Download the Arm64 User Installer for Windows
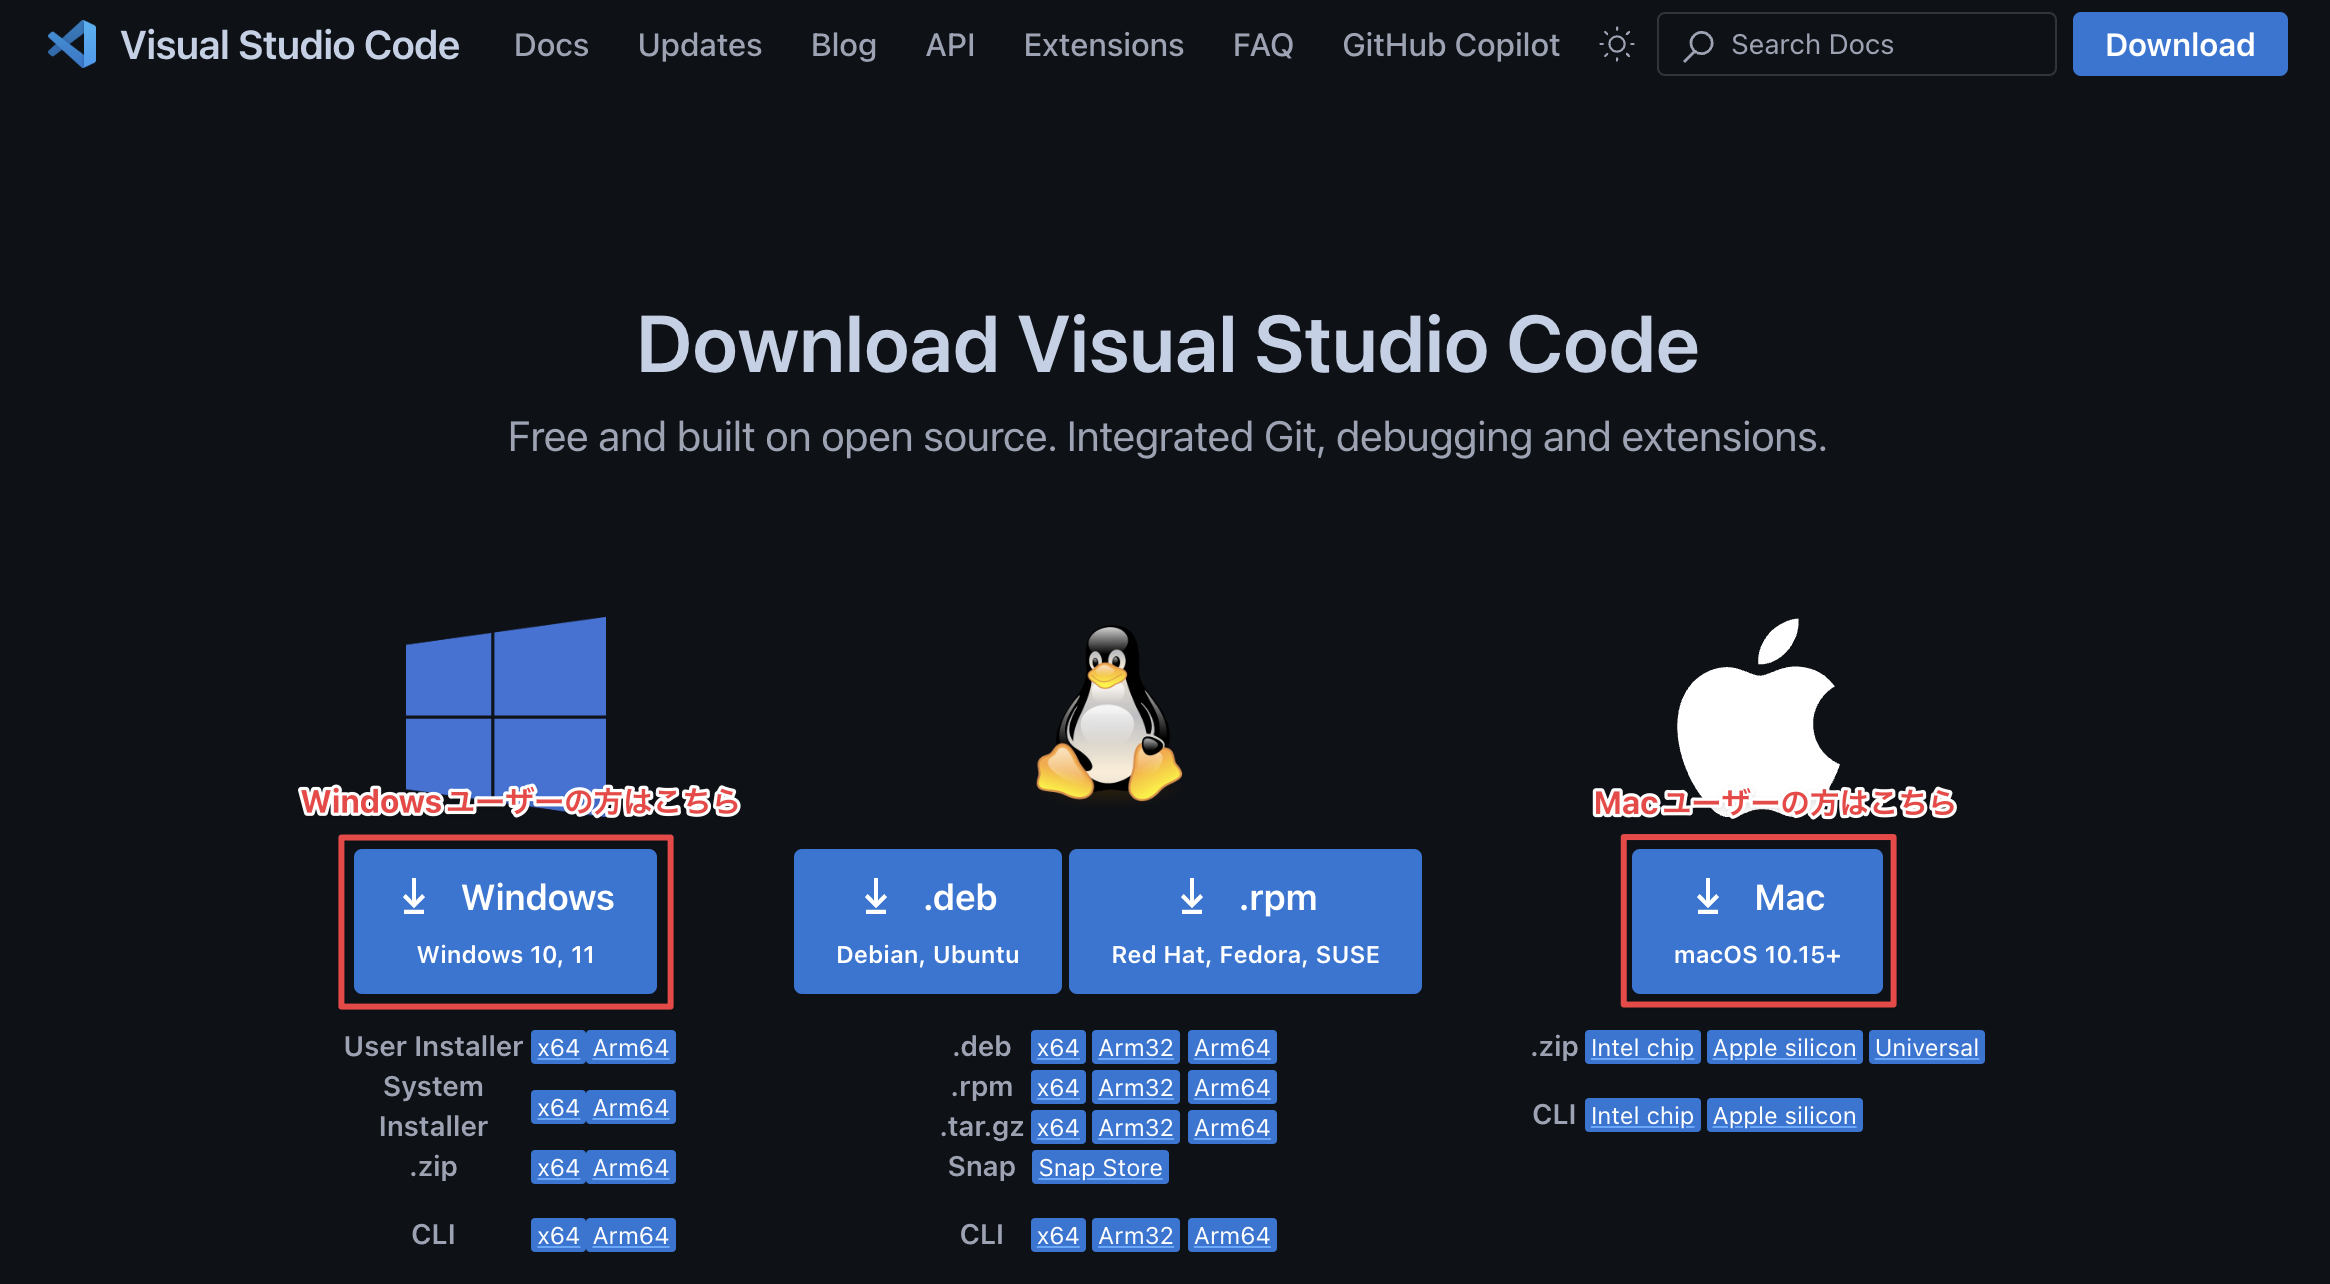The height and width of the screenshot is (1284, 2330). click(631, 1046)
